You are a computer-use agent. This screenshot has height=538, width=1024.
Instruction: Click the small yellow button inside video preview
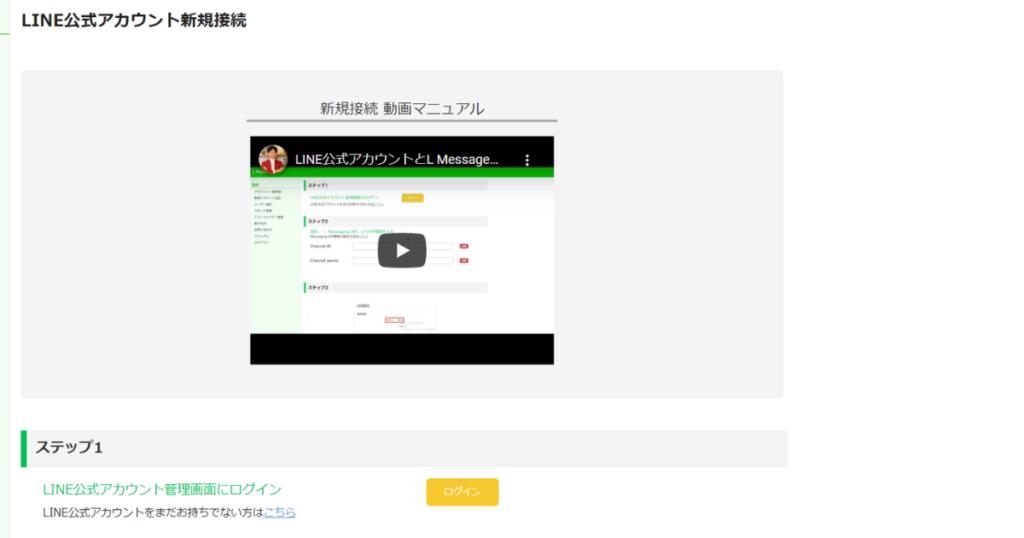[x=412, y=198]
